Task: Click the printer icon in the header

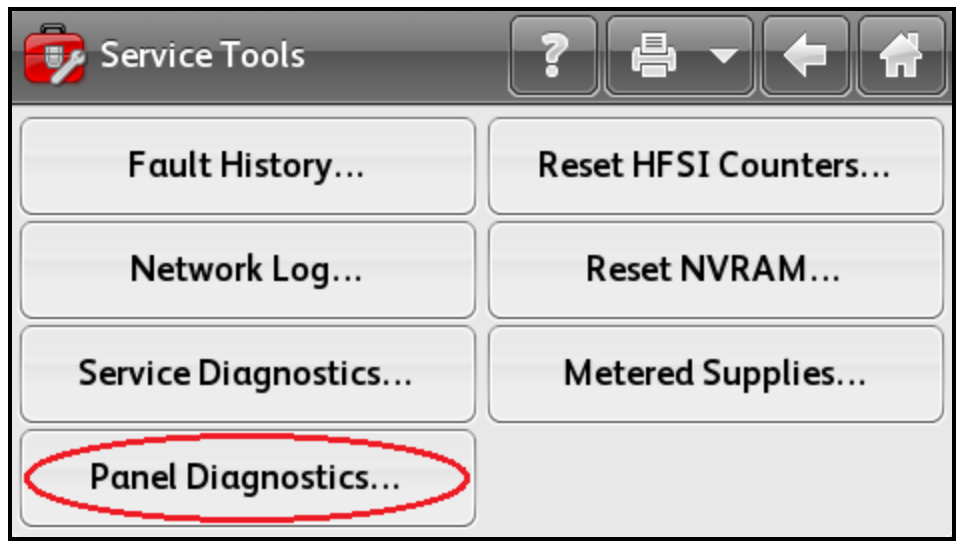Action: [654, 56]
